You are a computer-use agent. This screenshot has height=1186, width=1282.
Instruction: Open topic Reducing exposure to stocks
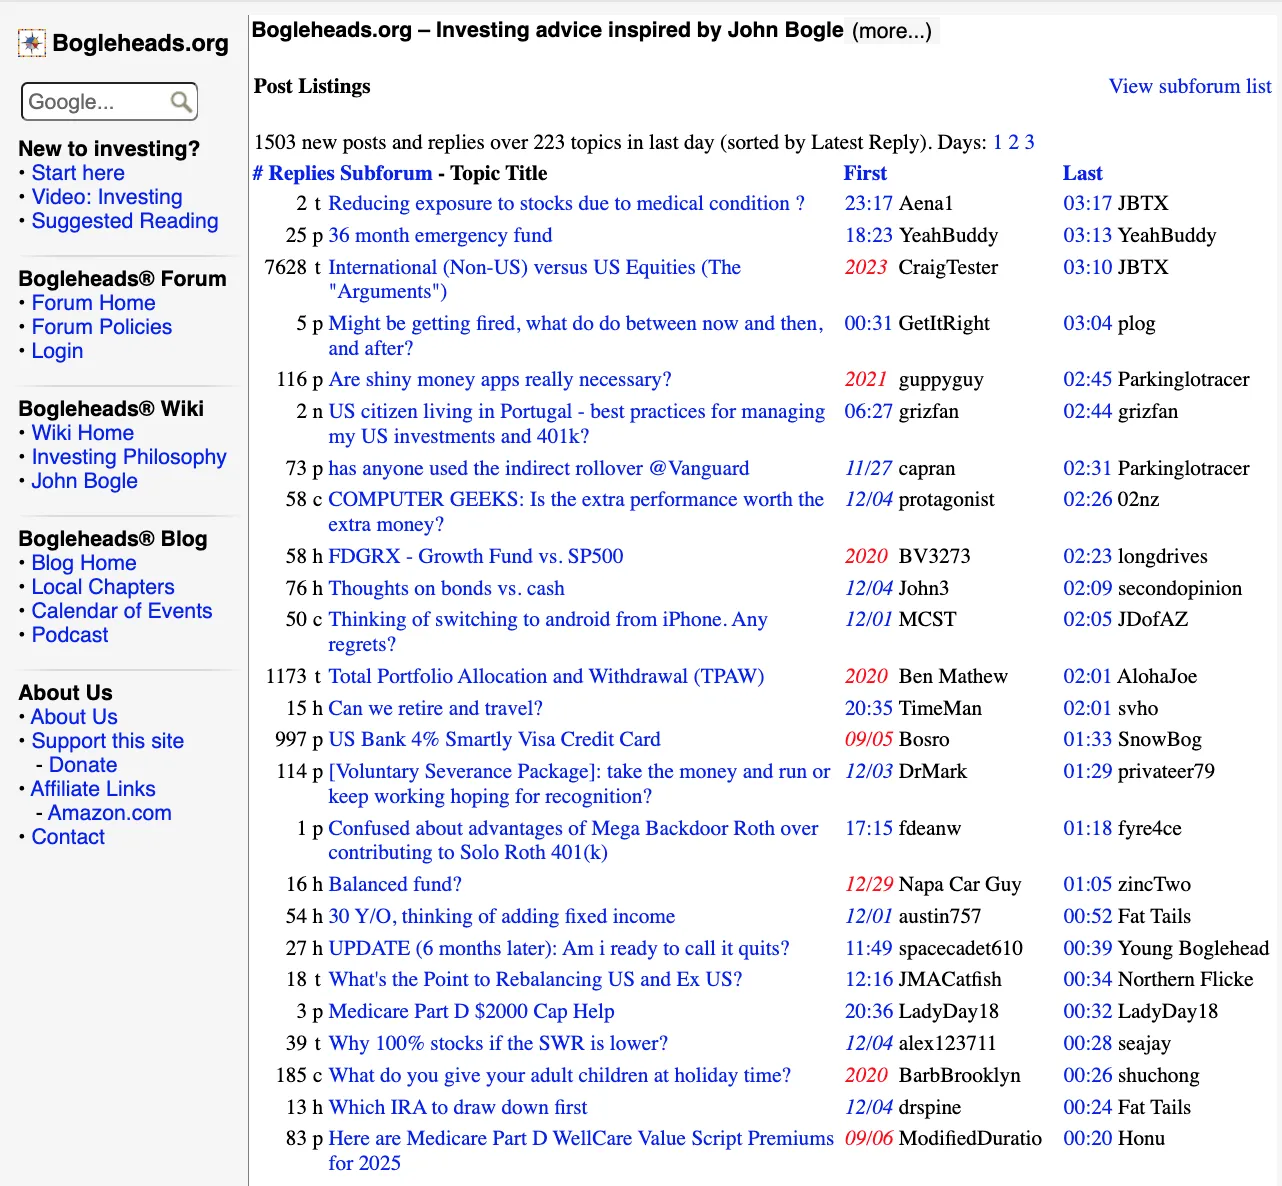coord(567,203)
